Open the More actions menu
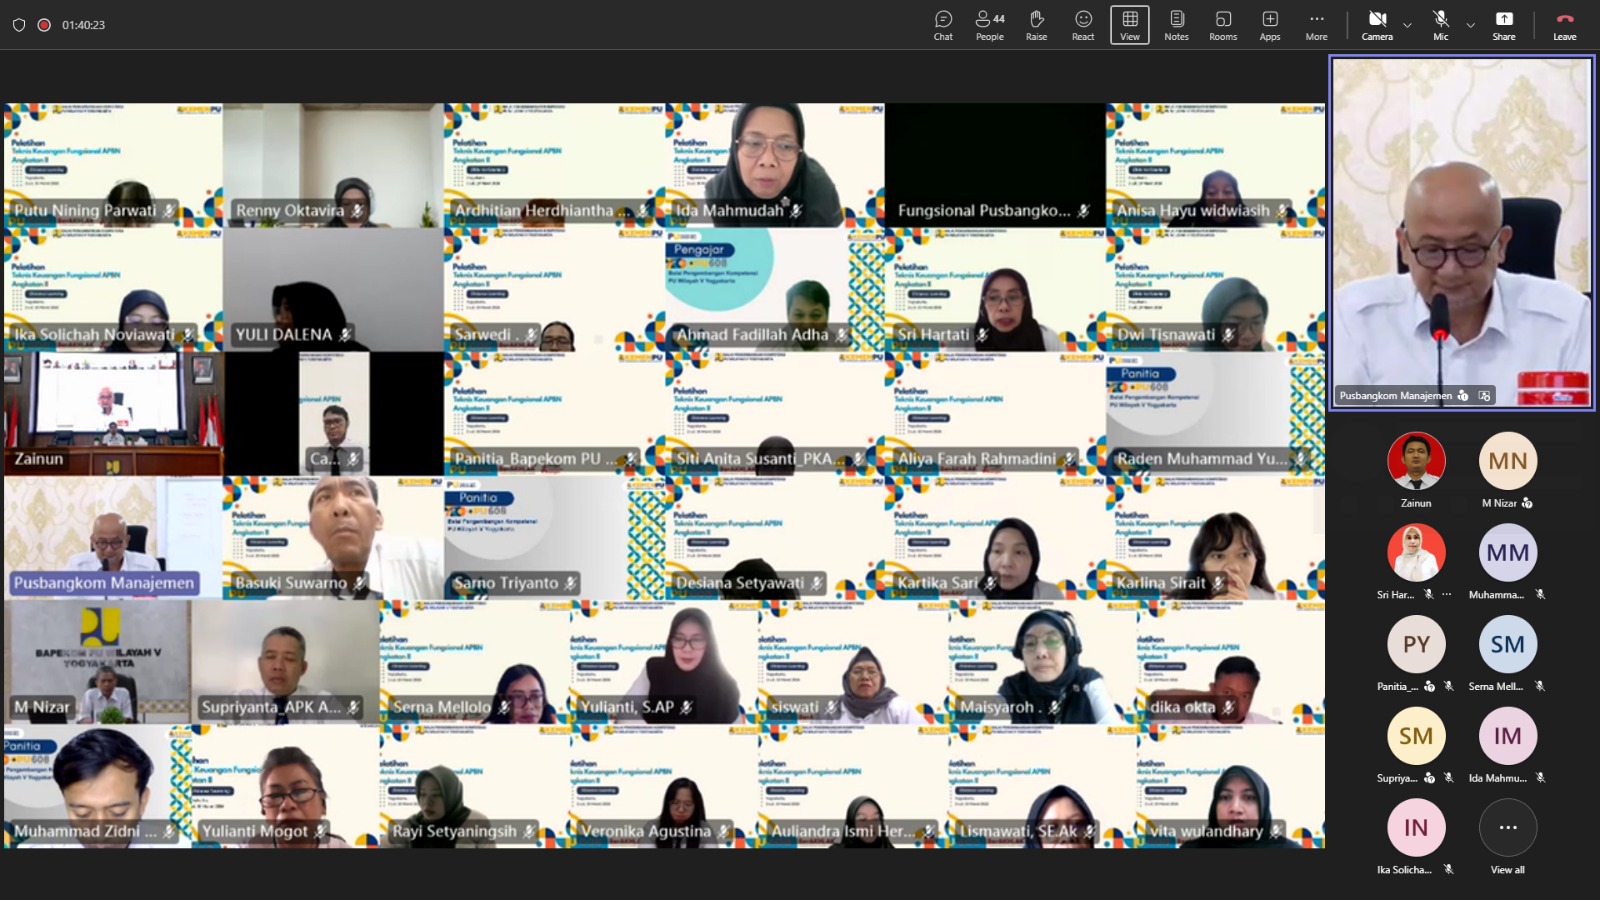The width and height of the screenshot is (1600, 900). [x=1316, y=25]
